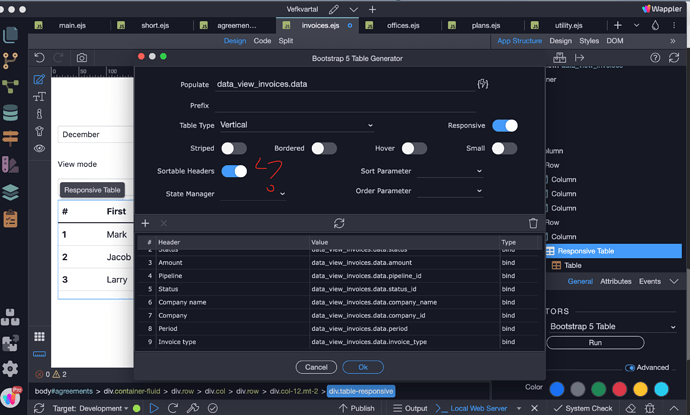Refresh the table columns list
Viewport: 690px width, 415px height.
pos(339,223)
